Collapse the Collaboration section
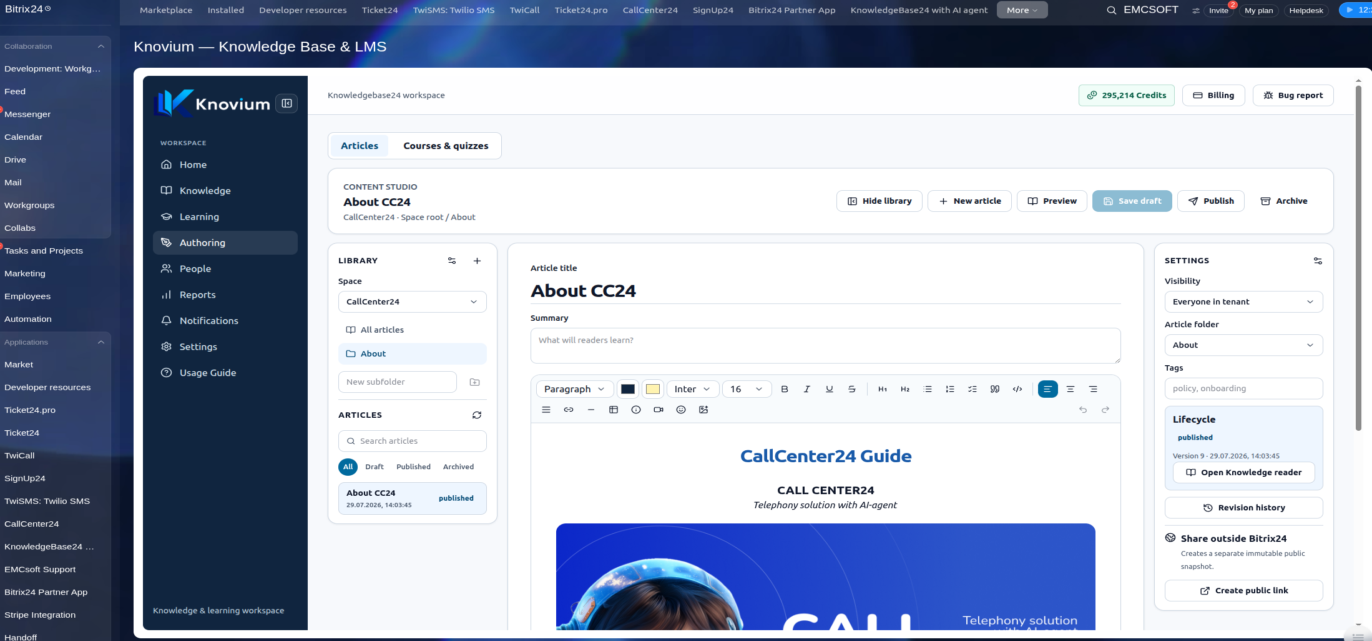The height and width of the screenshot is (641, 1372). point(100,46)
